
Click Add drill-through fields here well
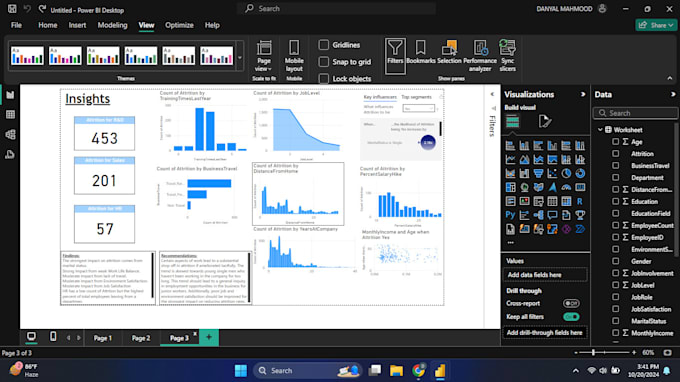[x=545, y=333]
